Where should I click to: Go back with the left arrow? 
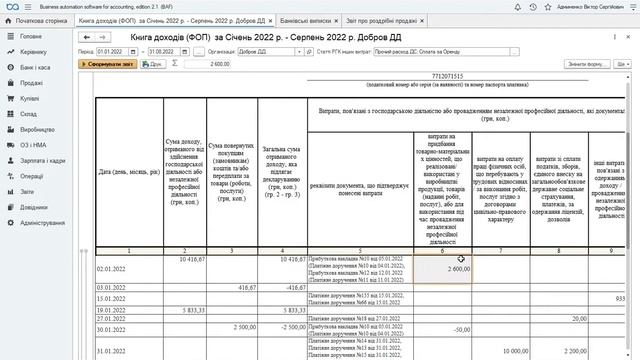87,37
